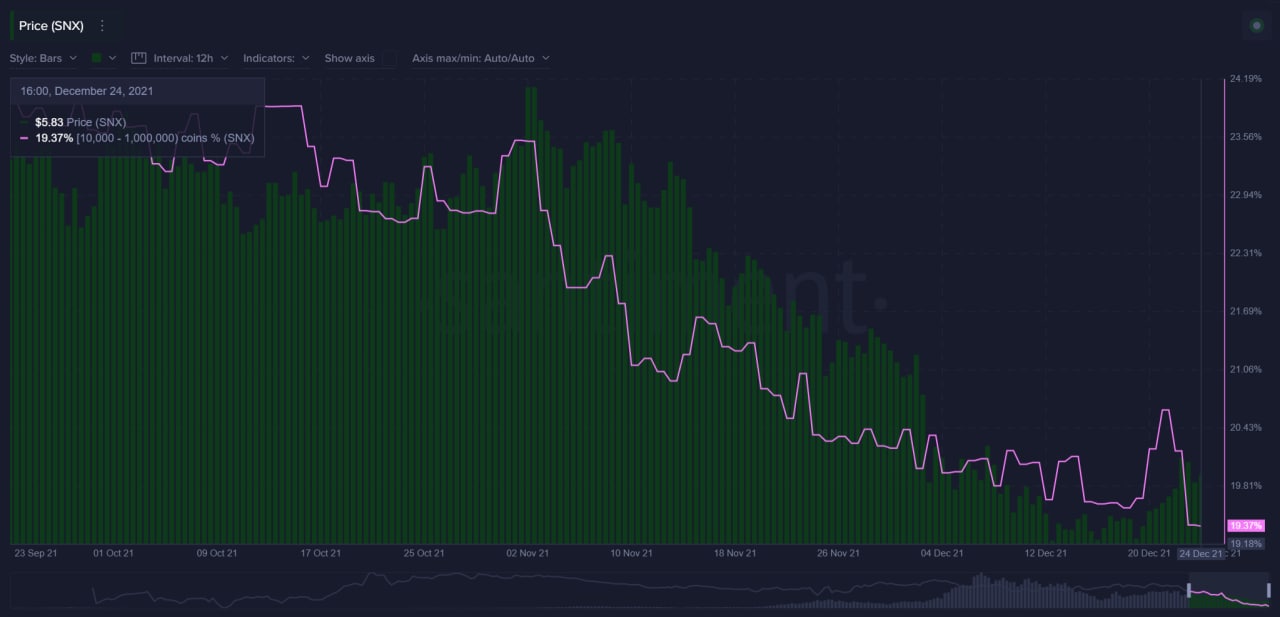This screenshot has height=617, width=1280.
Task: Click the selected range in the mini timeline
Action: [1229, 590]
